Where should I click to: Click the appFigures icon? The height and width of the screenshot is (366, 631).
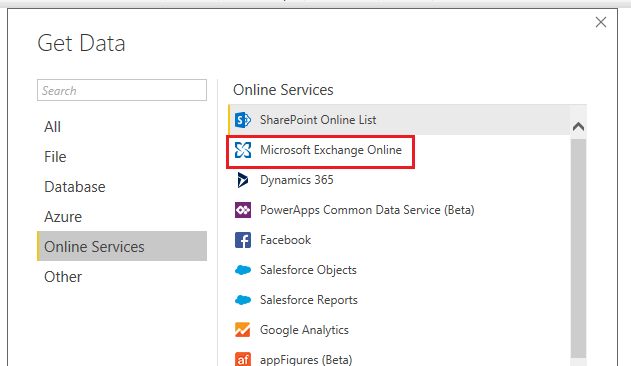pyautogui.click(x=243, y=359)
